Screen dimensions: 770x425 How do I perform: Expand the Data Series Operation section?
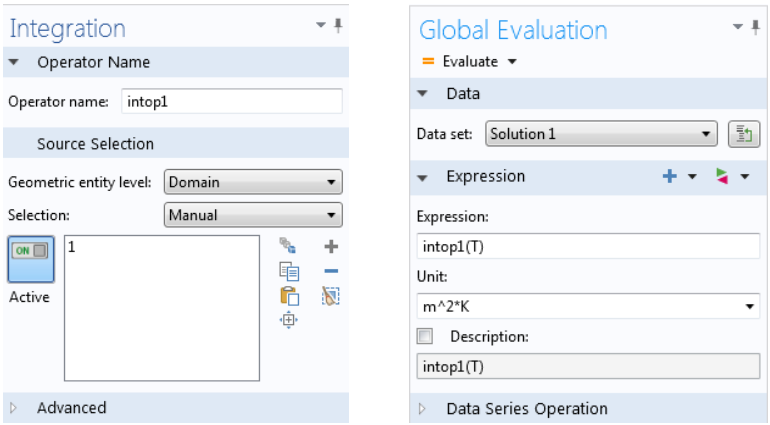[x=423, y=408]
